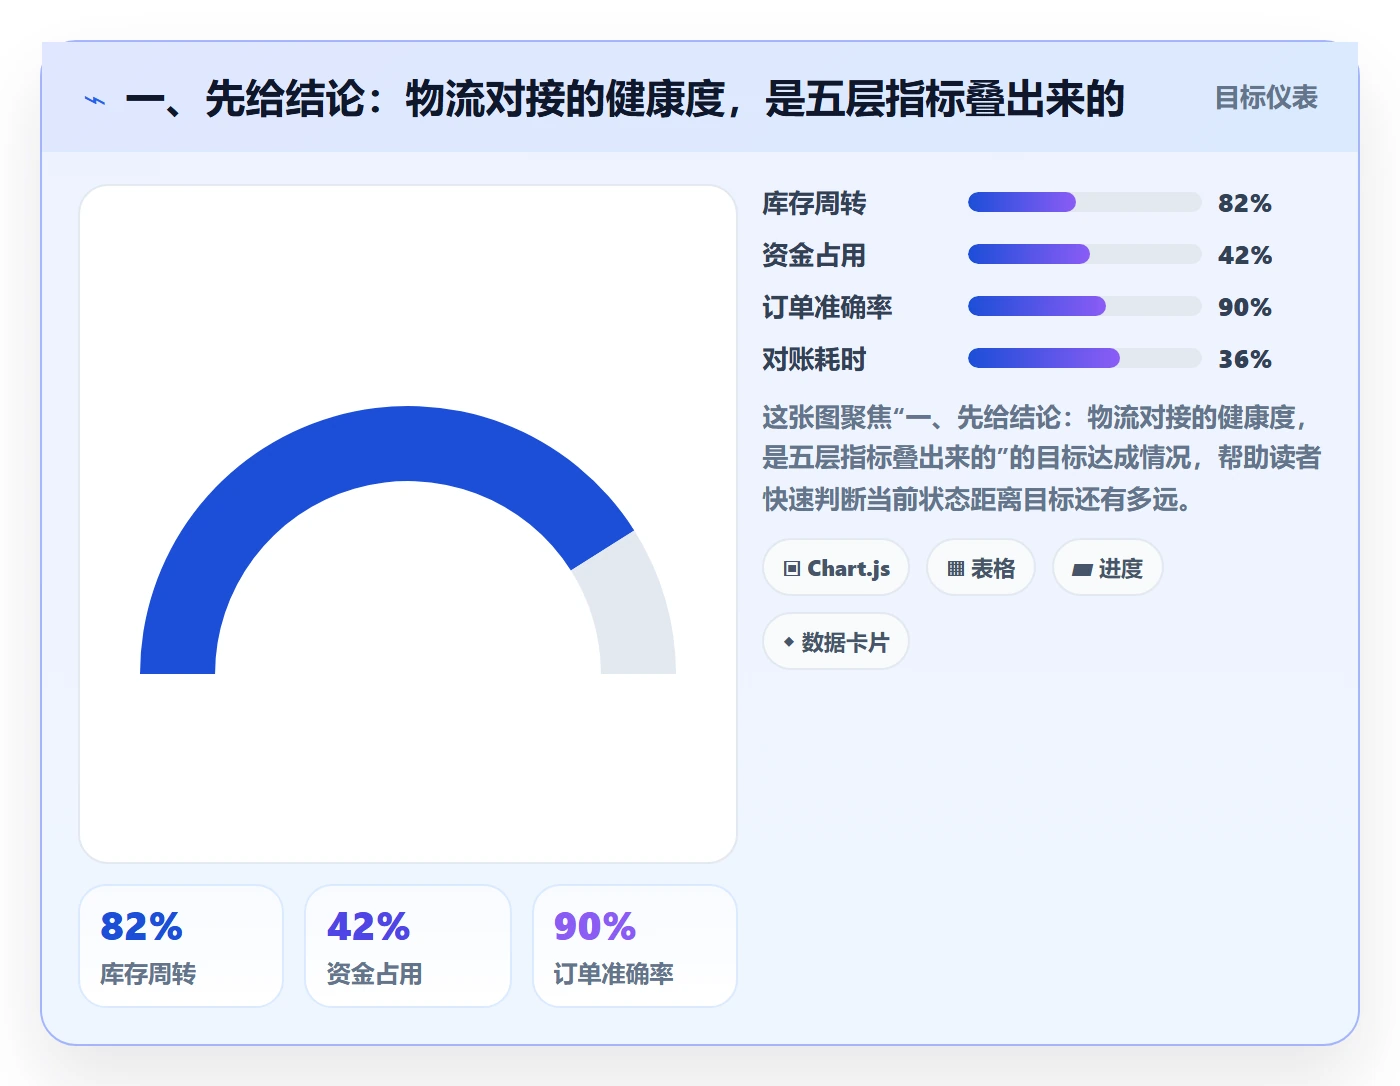Viewport: 1400px width, 1086px height.
Task: Select the Chart.js tag
Action: click(836, 568)
